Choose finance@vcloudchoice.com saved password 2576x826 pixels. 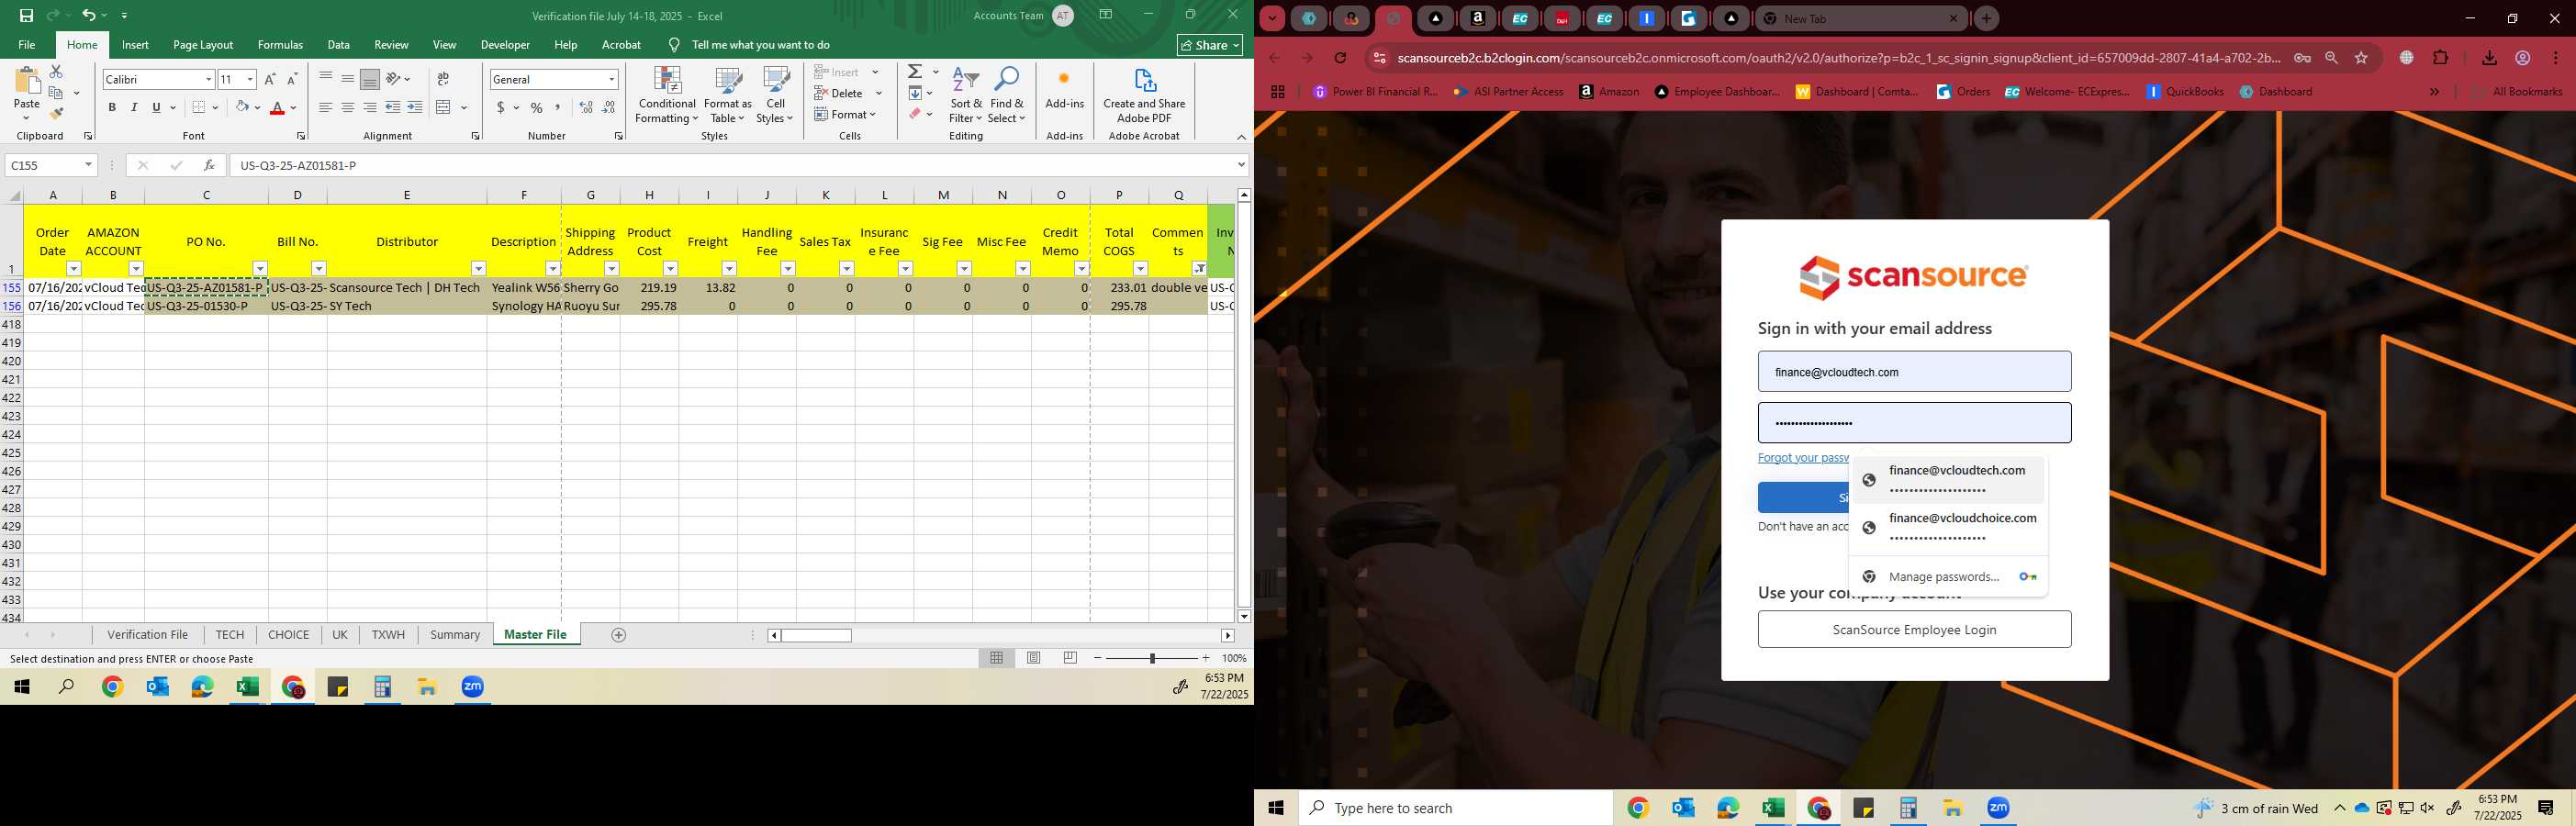pos(1948,527)
